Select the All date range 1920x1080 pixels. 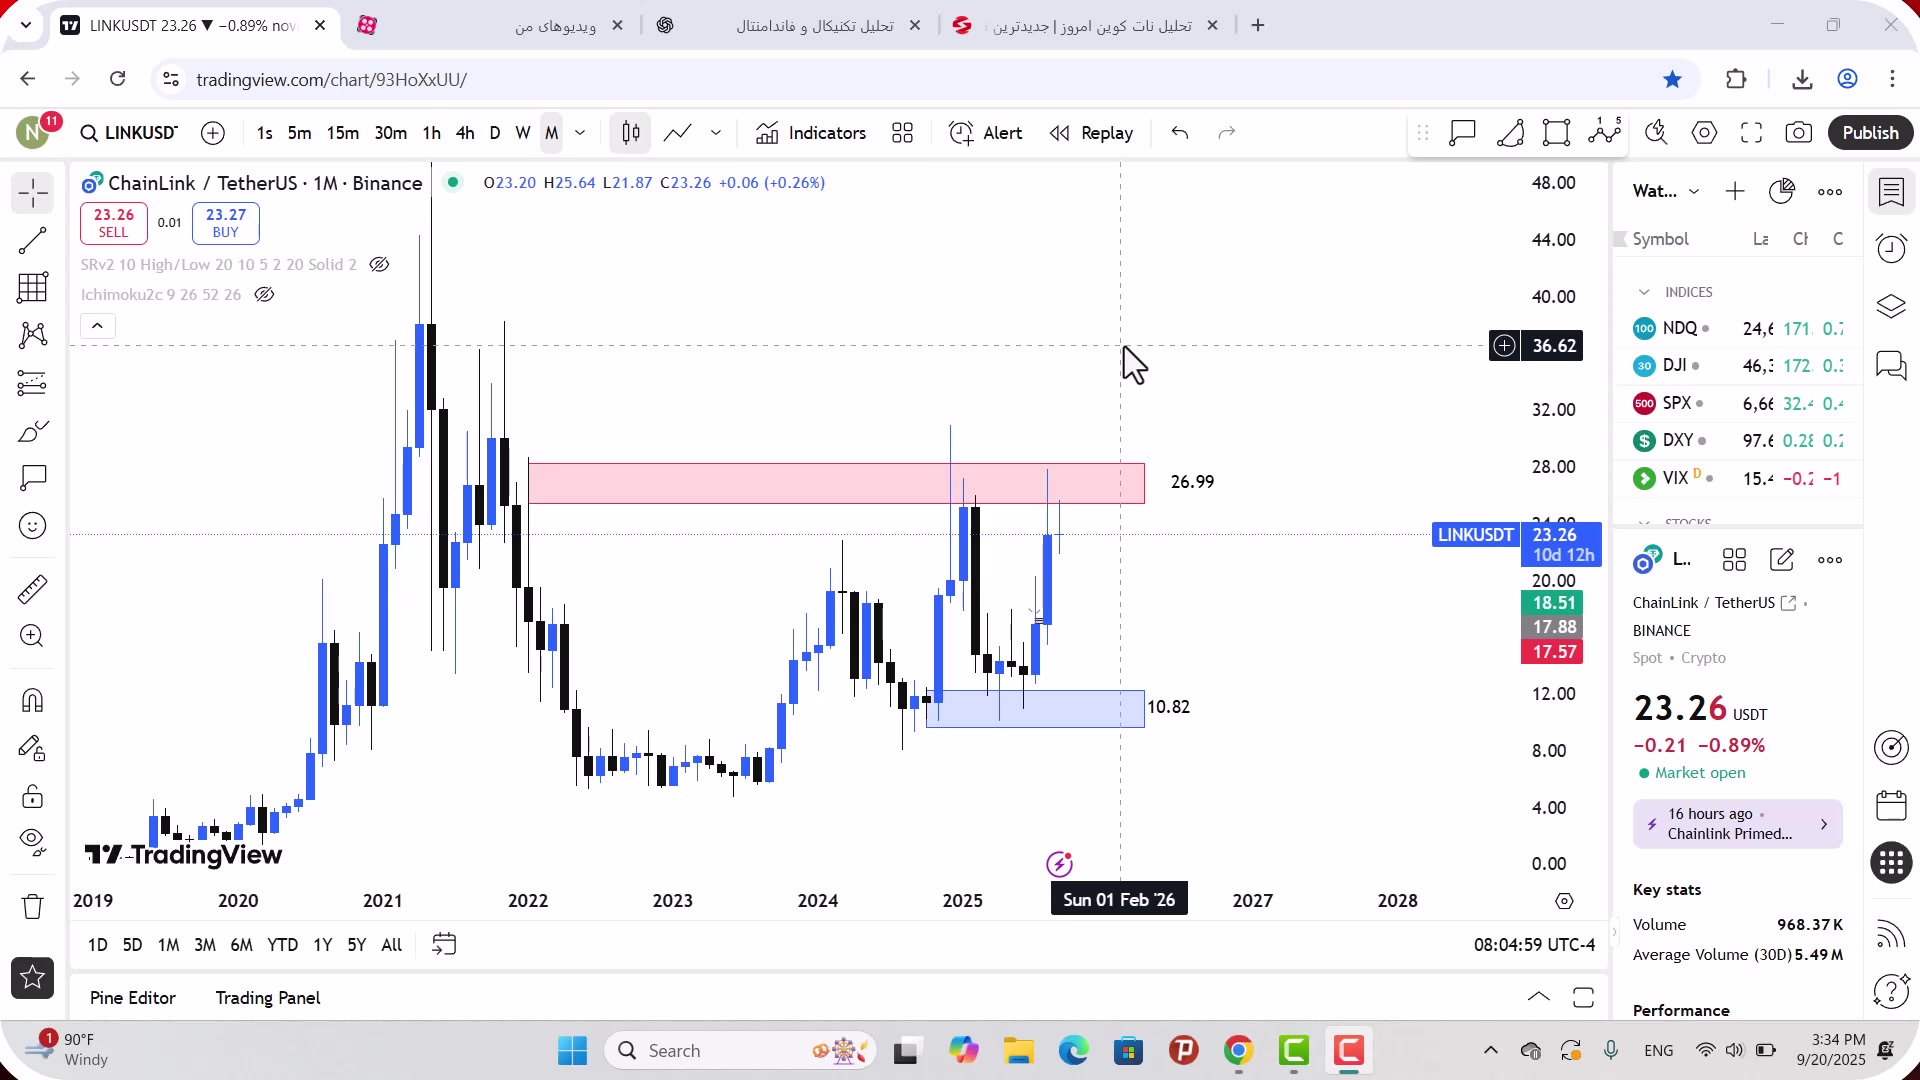coord(392,945)
